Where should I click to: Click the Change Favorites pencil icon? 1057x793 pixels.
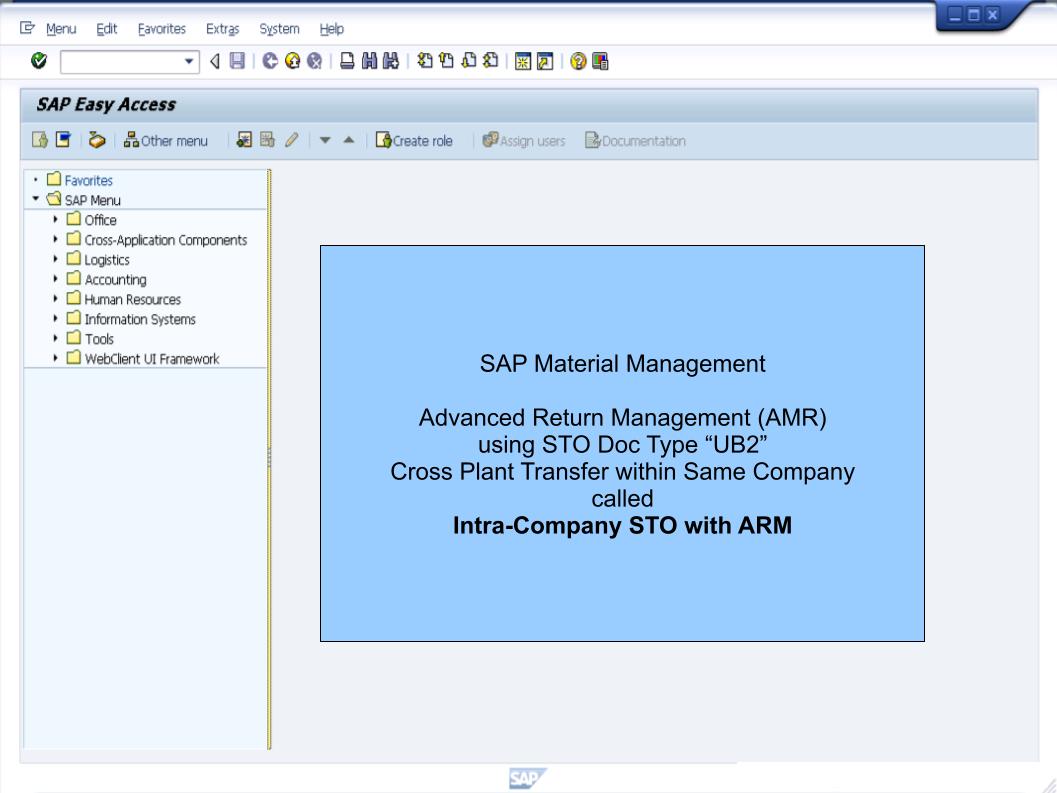tap(291, 140)
